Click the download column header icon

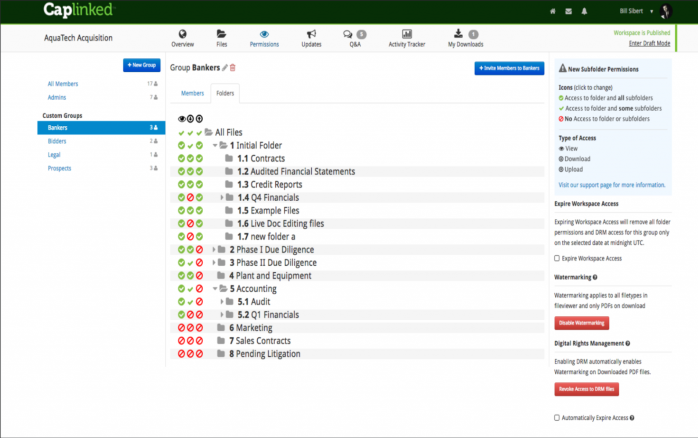coord(191,119)
